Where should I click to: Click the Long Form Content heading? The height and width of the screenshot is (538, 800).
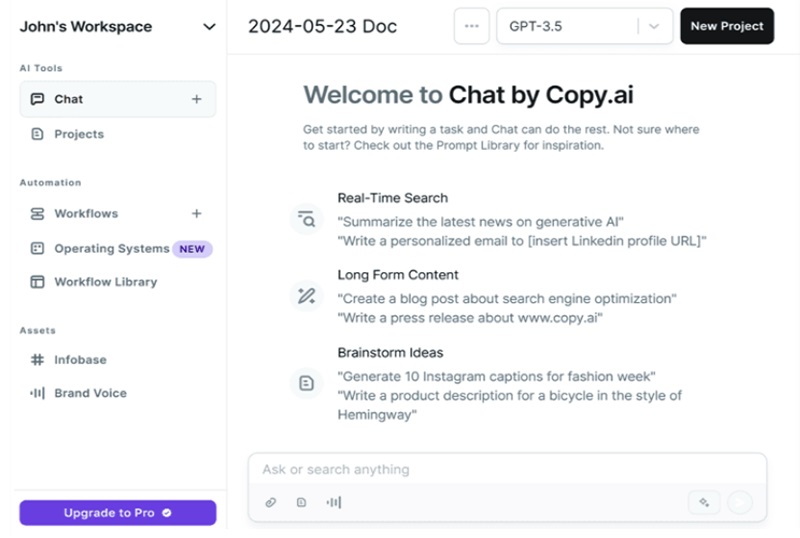[x=398, y=275]
